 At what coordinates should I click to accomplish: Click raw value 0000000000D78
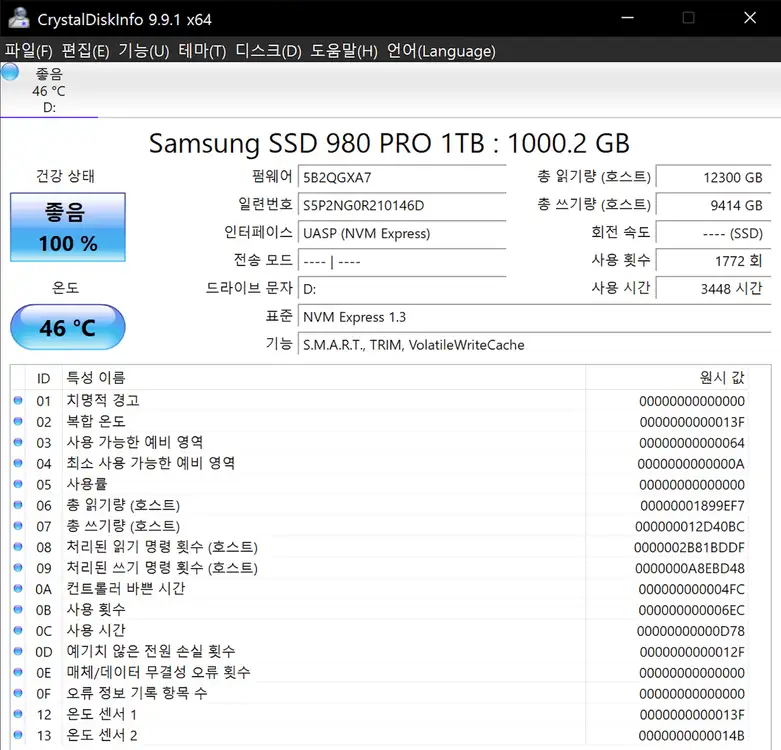(691, 631)
